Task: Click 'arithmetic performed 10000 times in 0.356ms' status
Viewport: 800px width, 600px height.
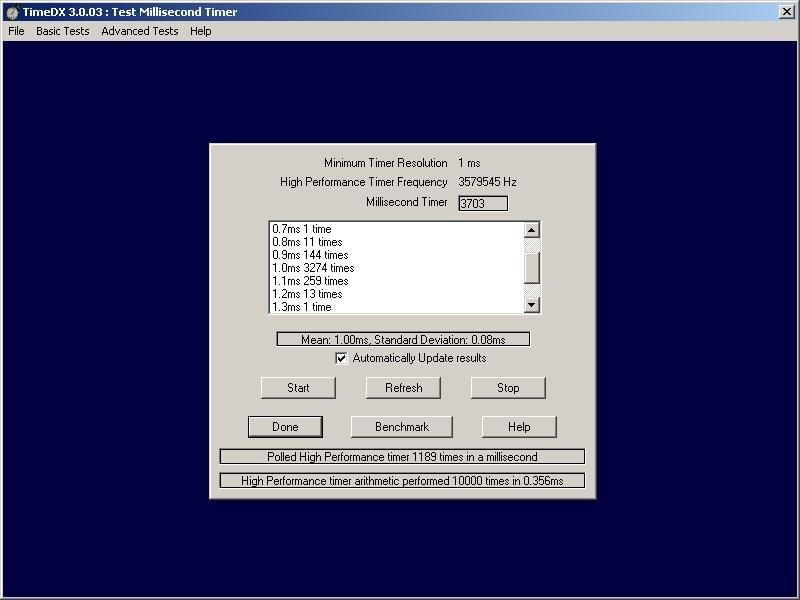Action: pyautogui.click(x=402, y=481)
